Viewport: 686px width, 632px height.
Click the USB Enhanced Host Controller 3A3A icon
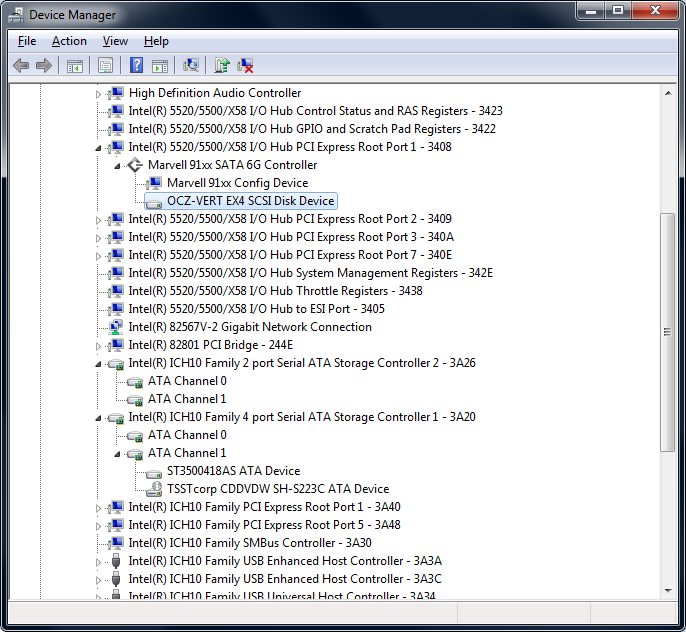point(116,561)
